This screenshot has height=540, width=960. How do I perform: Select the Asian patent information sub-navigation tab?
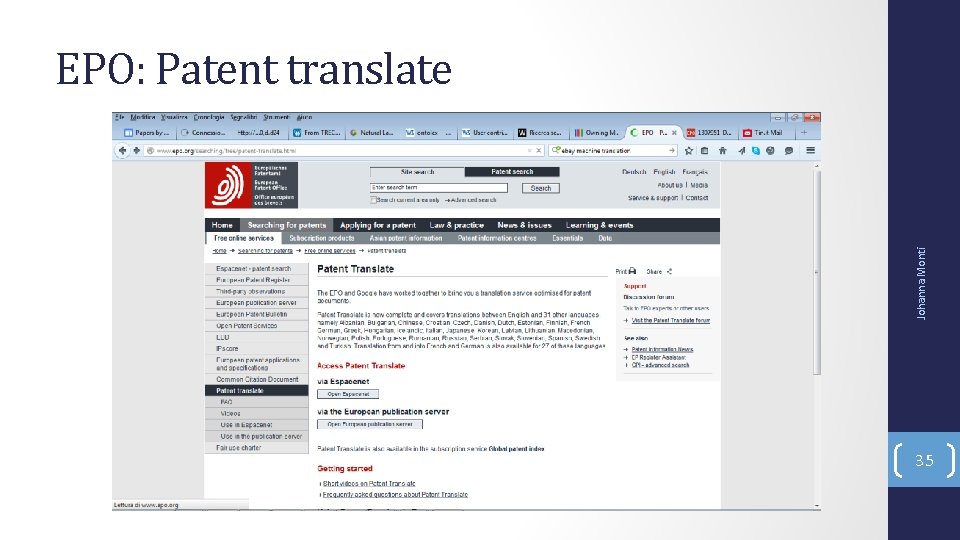[405, 238]
